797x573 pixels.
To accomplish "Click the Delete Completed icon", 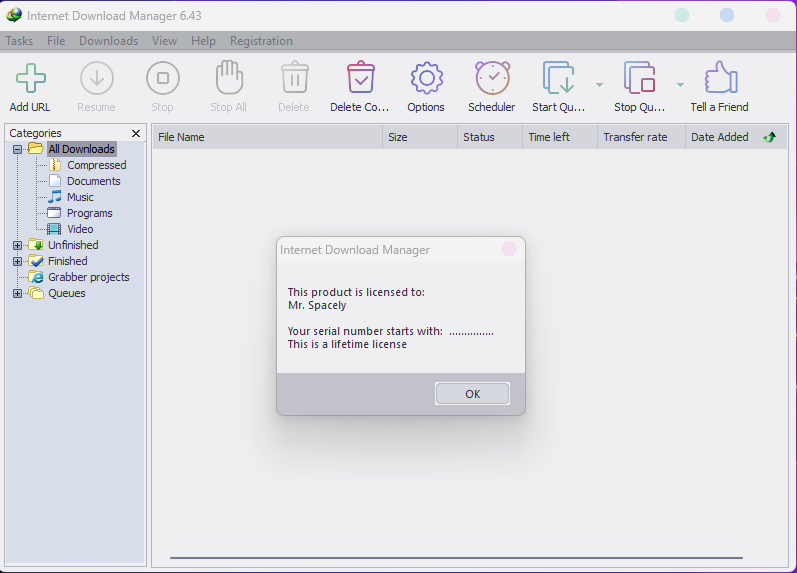I will (361, 77).
